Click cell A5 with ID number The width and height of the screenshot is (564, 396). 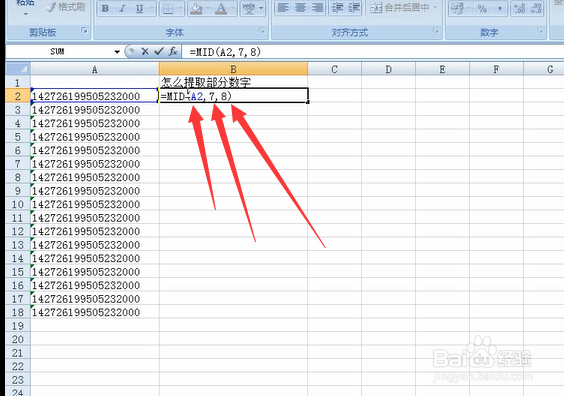point(95,137)
